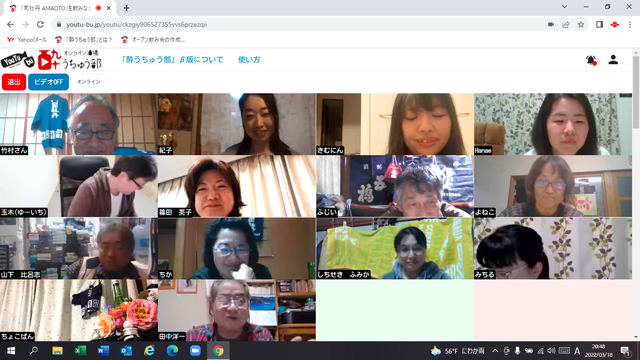
Task: Open 「酔うちゅう部」とは？ bookmark
Action: (x=84, y=40)
